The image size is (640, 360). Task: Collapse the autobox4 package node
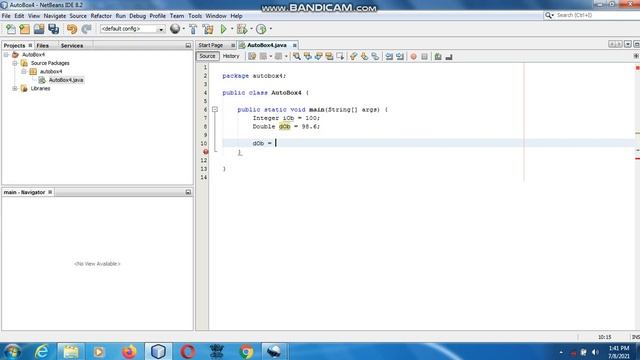pyautogui.click(x=24, y=71)
